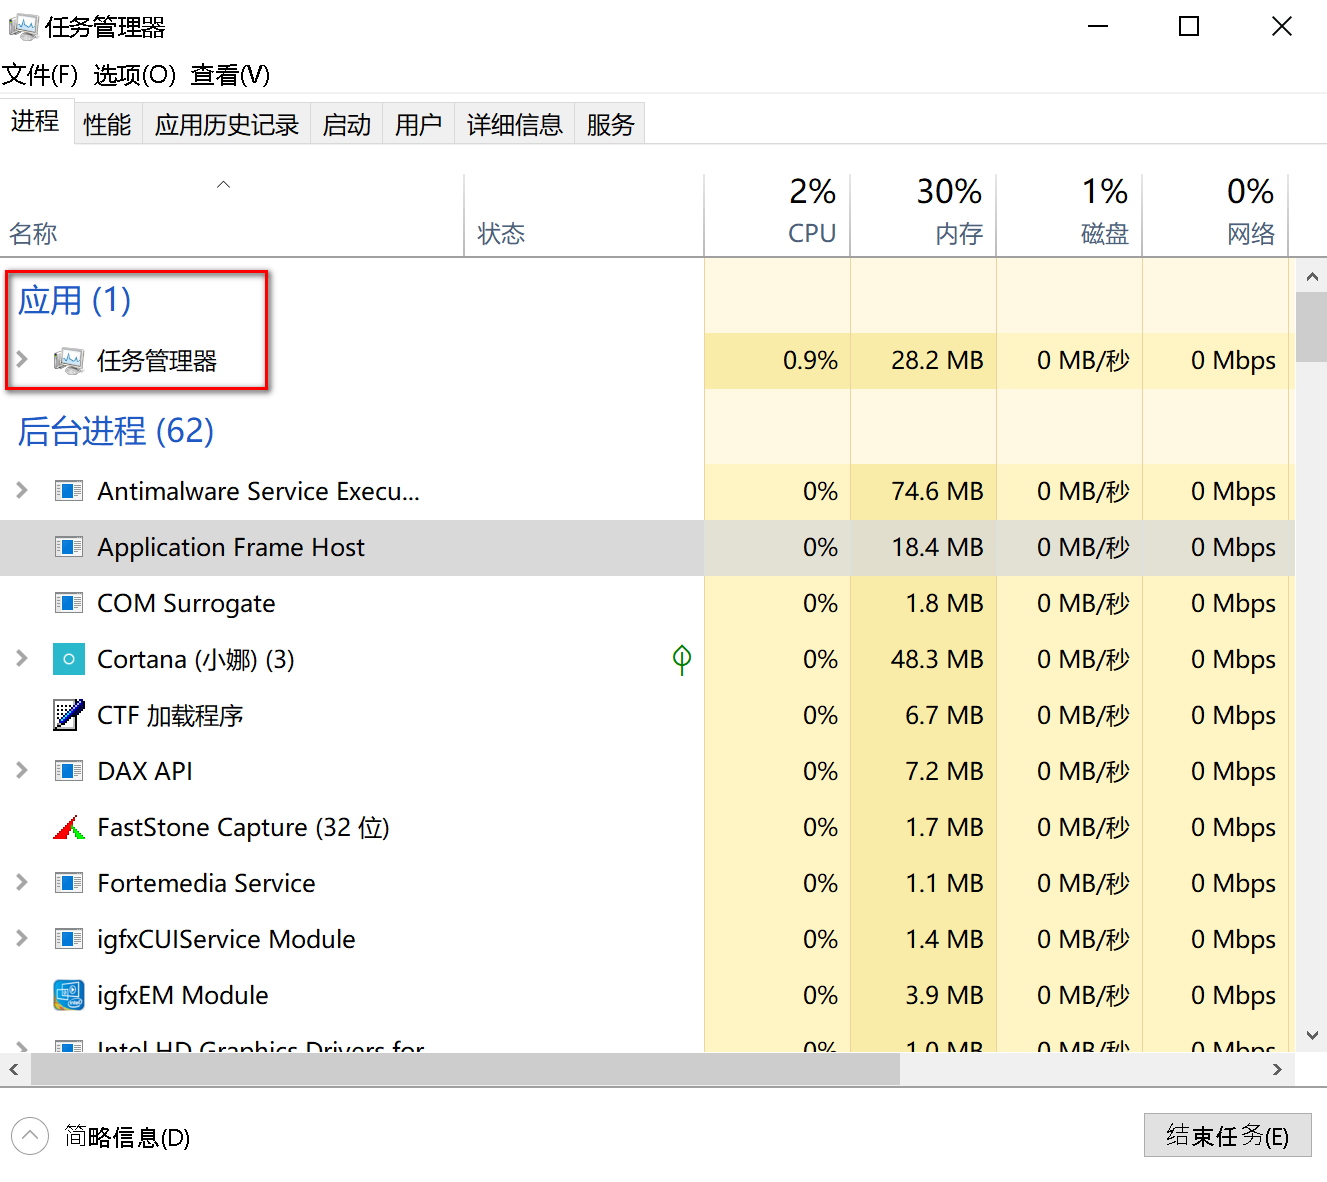This screenshot has height=1182, width=1327.
Task: Click the CTF 加载程序 pen icon
Action: [x=69, y=716]
